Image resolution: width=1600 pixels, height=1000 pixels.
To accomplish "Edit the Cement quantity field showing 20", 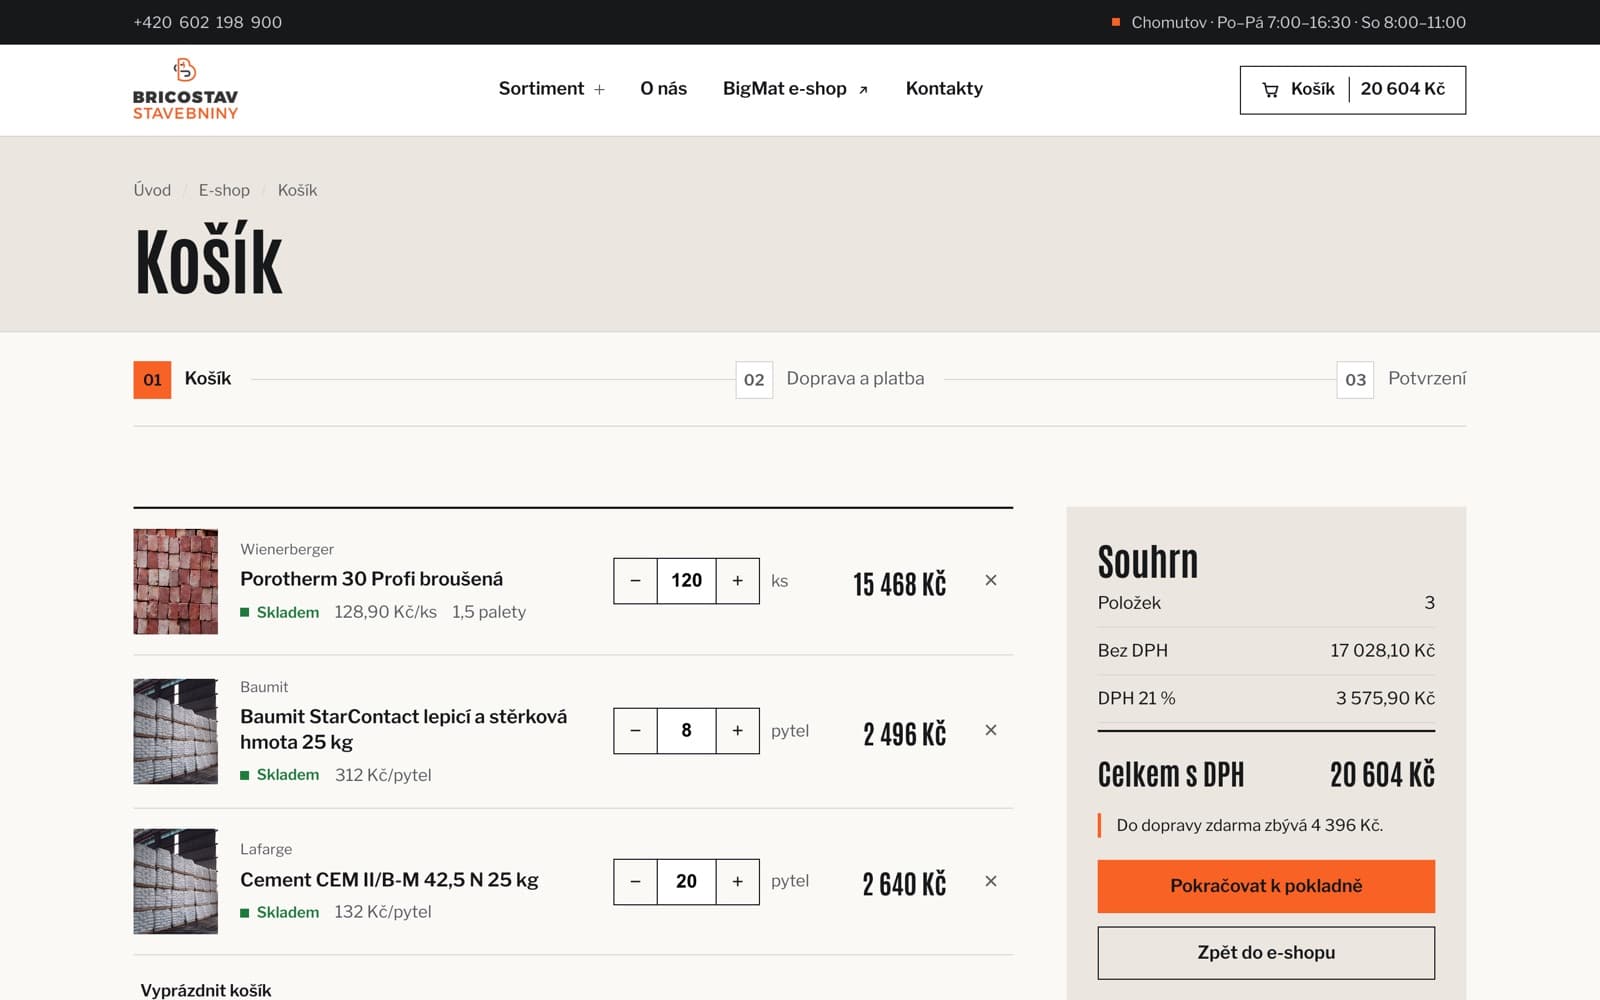I will [x=686, y=882].
